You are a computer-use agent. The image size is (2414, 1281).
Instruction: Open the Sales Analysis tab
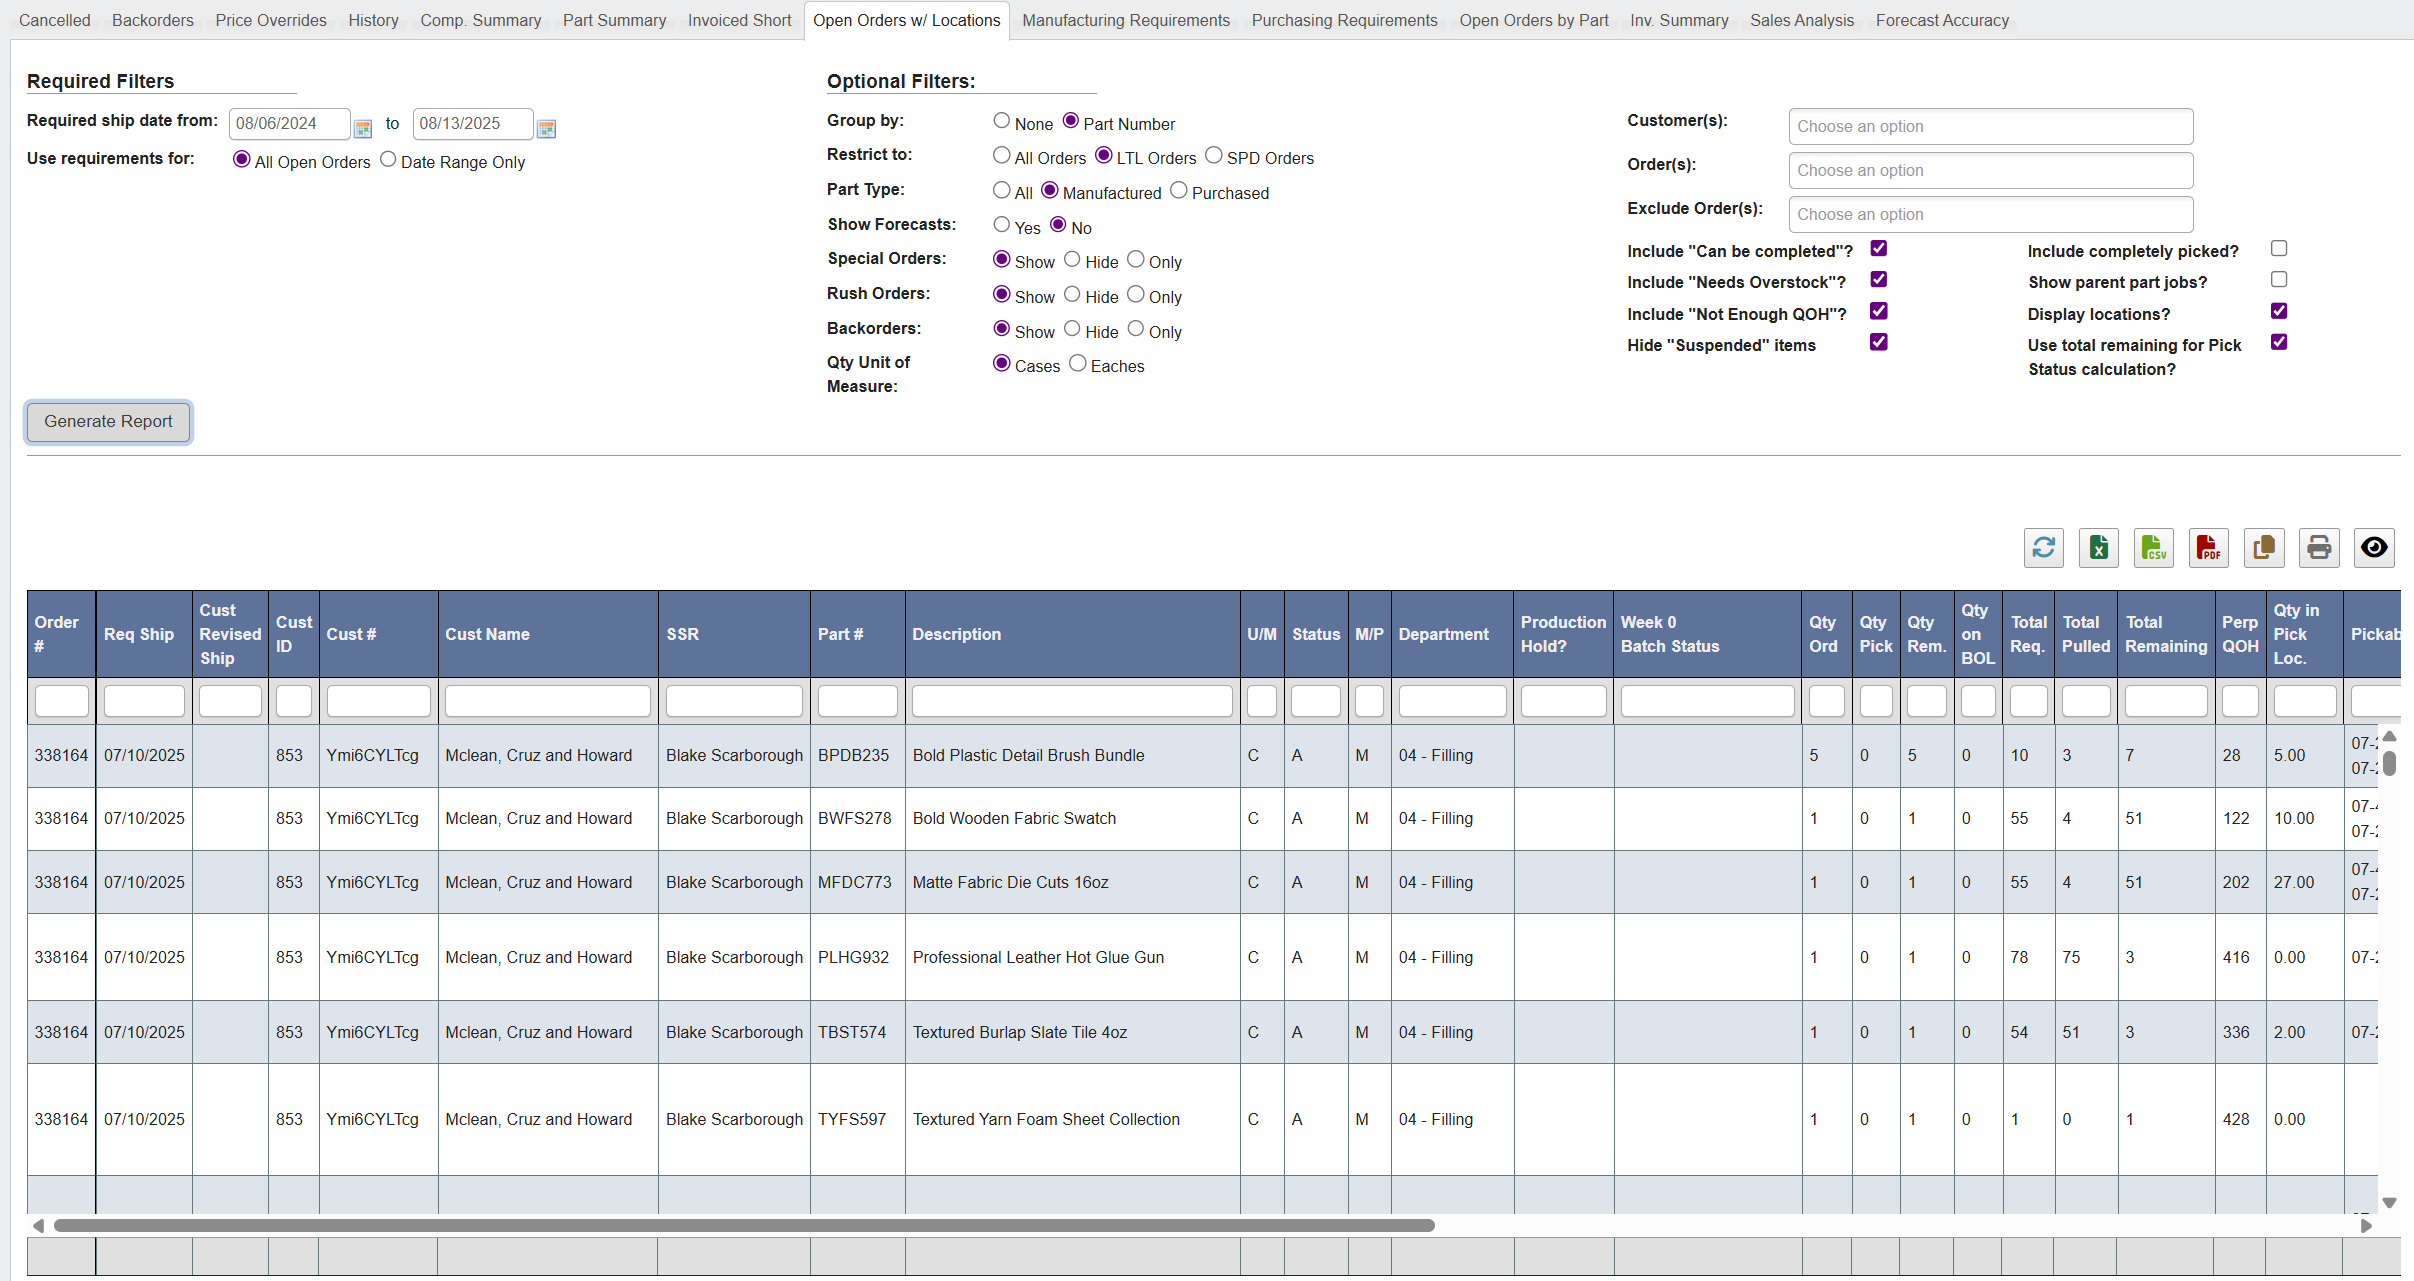(1802, 20)
